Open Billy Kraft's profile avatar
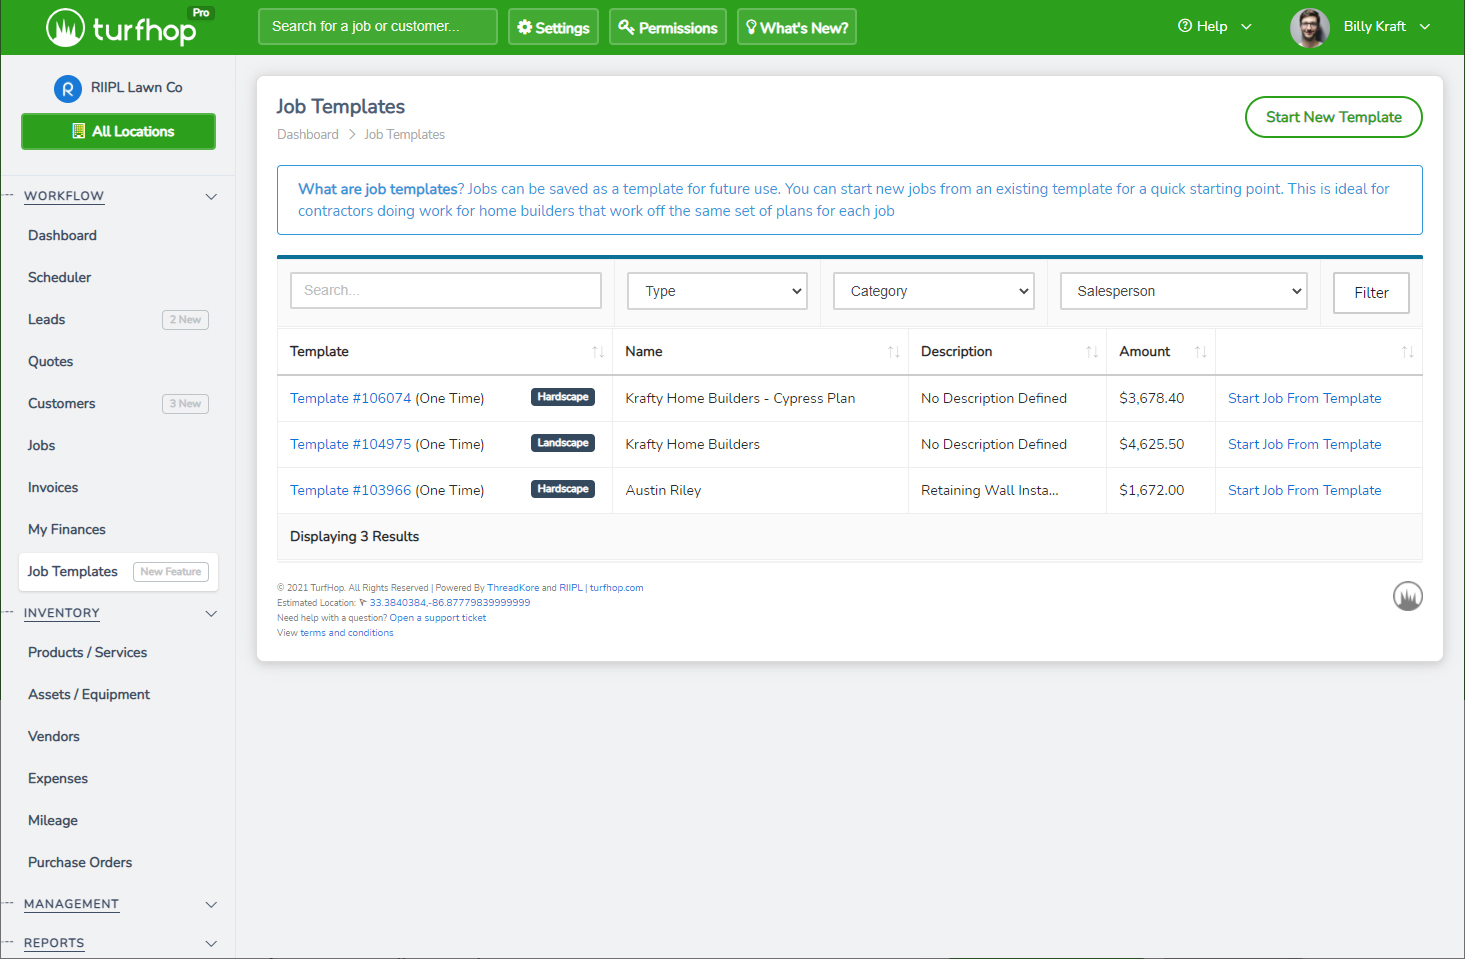Viewport: 1465px width, 959px height. pos(1309,27)
